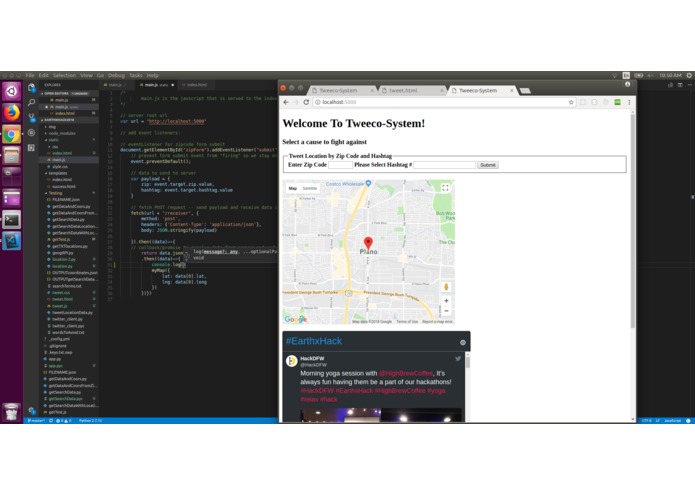
Task: Go back in the Chrome browser
Action: (286, 102)
